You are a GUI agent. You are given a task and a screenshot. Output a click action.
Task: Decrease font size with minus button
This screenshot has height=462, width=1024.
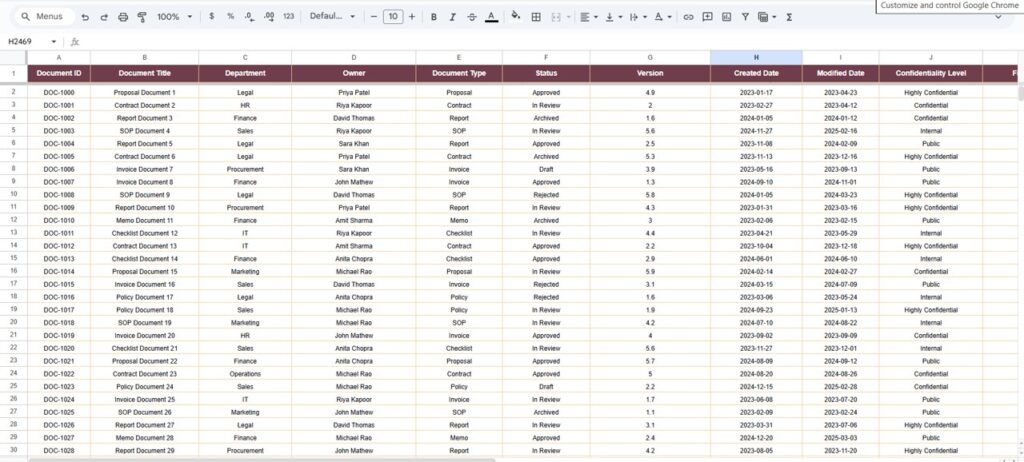click(x=374, y=17)
